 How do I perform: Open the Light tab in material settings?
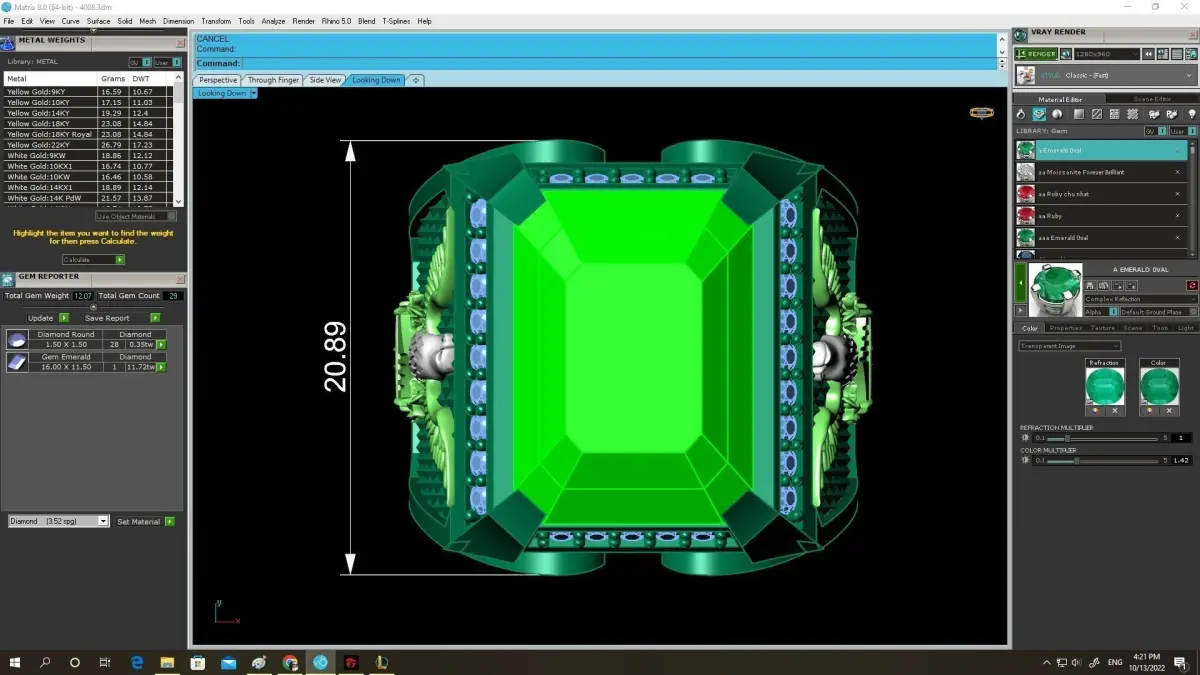pyautogui.click(x=1186, y=328)
